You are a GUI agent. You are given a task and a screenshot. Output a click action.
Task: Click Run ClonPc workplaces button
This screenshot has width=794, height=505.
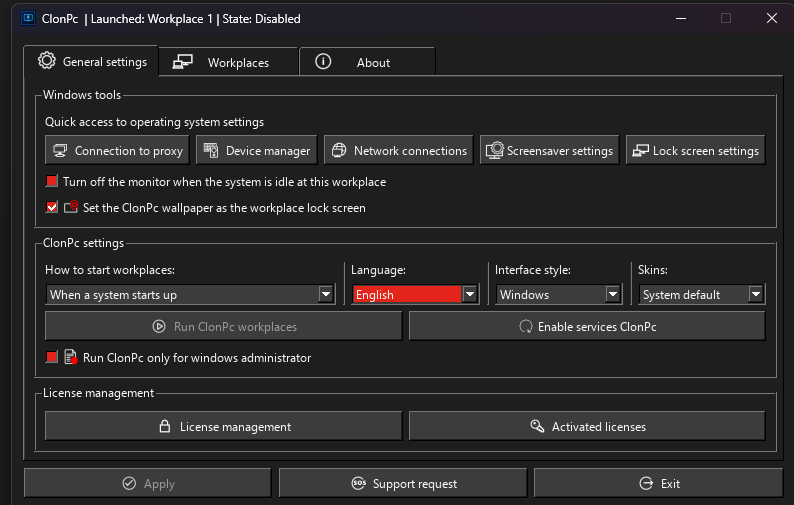223,326
